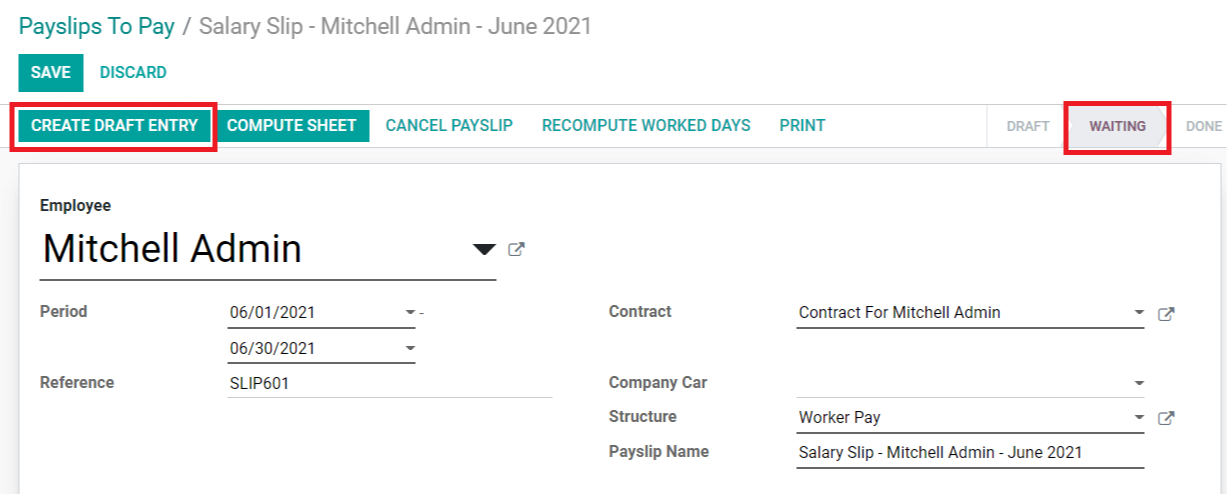Print the payslip

pos(802,126)
